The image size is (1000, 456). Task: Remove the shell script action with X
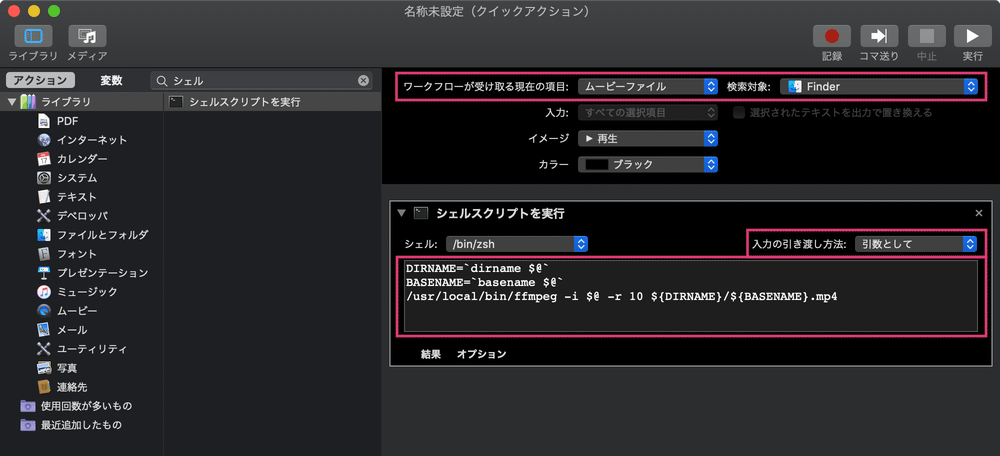(x=979, y=214)
